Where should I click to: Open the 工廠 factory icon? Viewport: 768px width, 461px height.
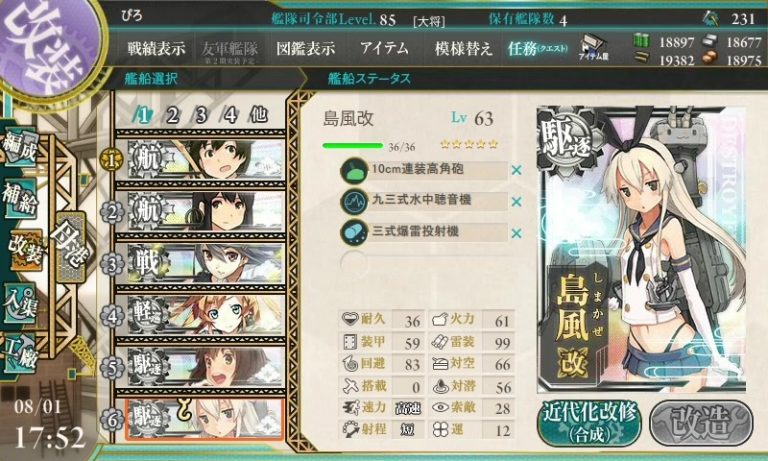[20, 352]
